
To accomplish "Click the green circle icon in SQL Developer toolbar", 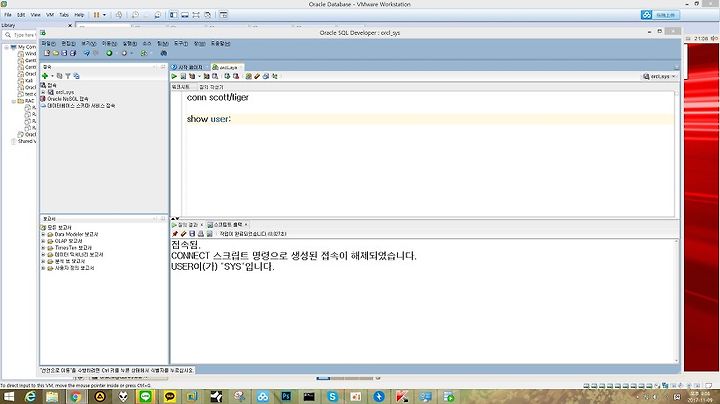I will (109, 53).
